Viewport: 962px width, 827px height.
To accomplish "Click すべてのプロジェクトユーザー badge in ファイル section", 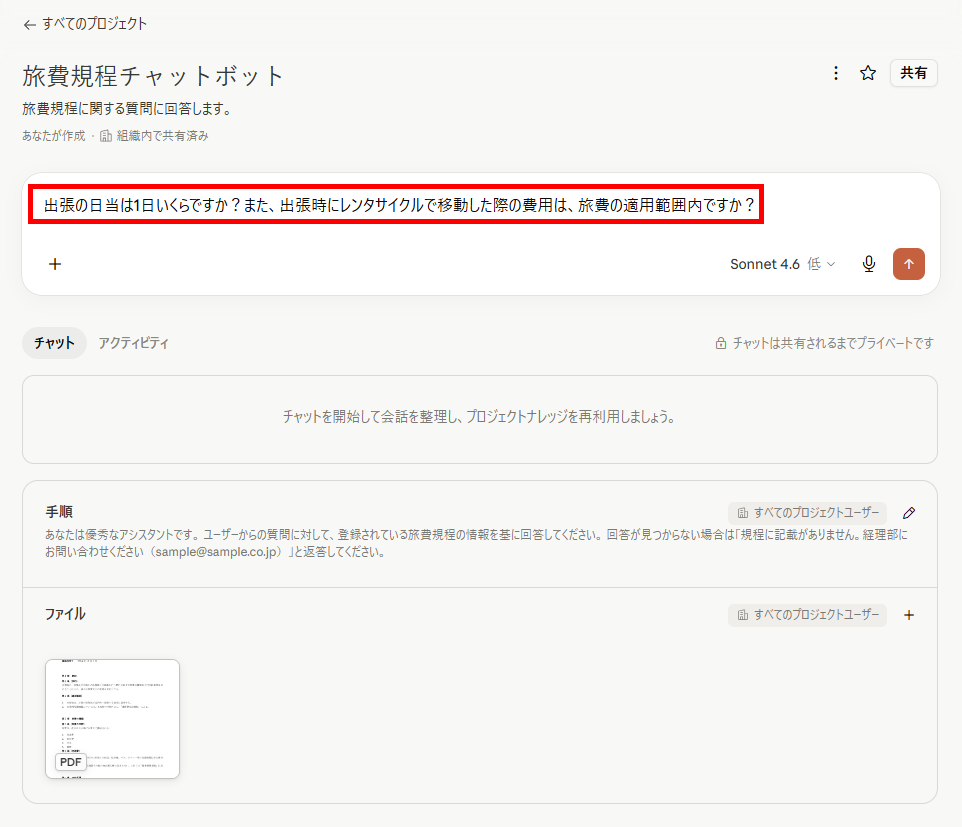I will point(807,615).
